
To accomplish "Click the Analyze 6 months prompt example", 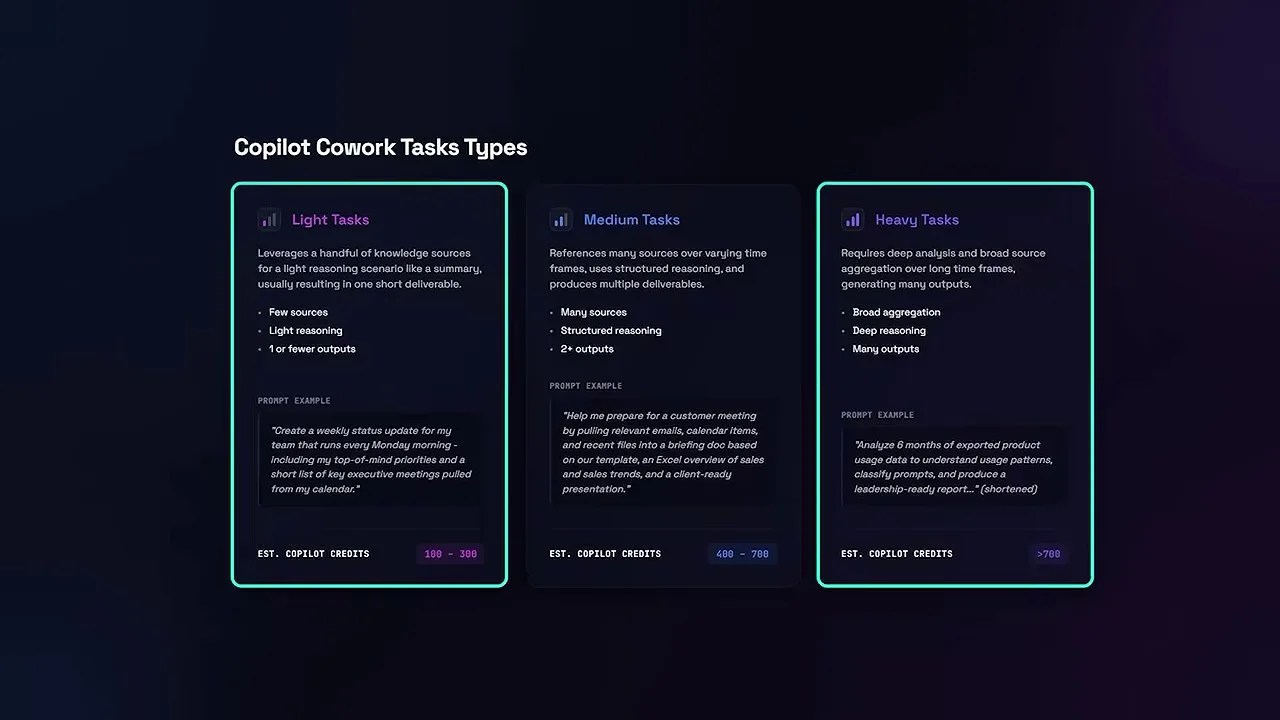I will 954,467.
